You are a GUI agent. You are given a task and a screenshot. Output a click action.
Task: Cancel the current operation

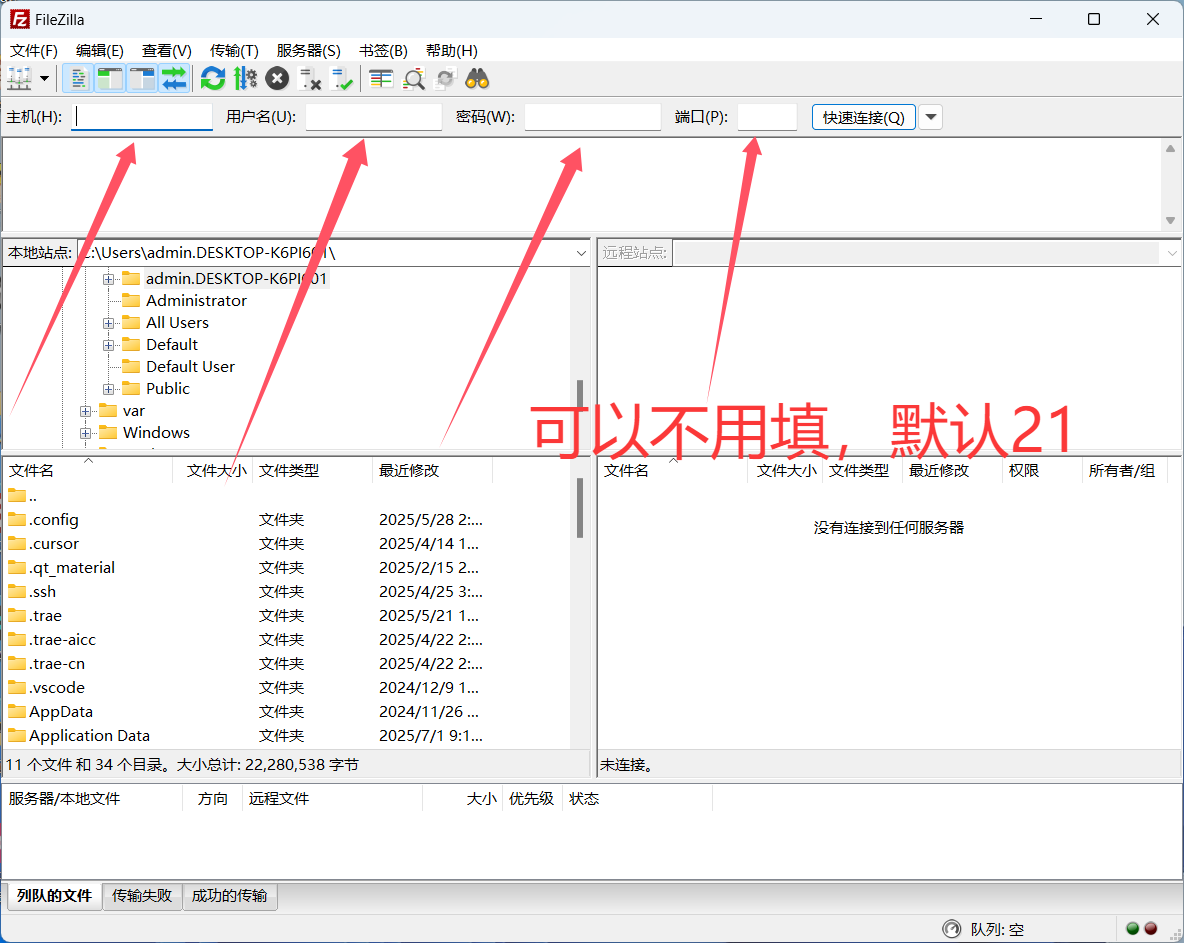coord(277,79)
